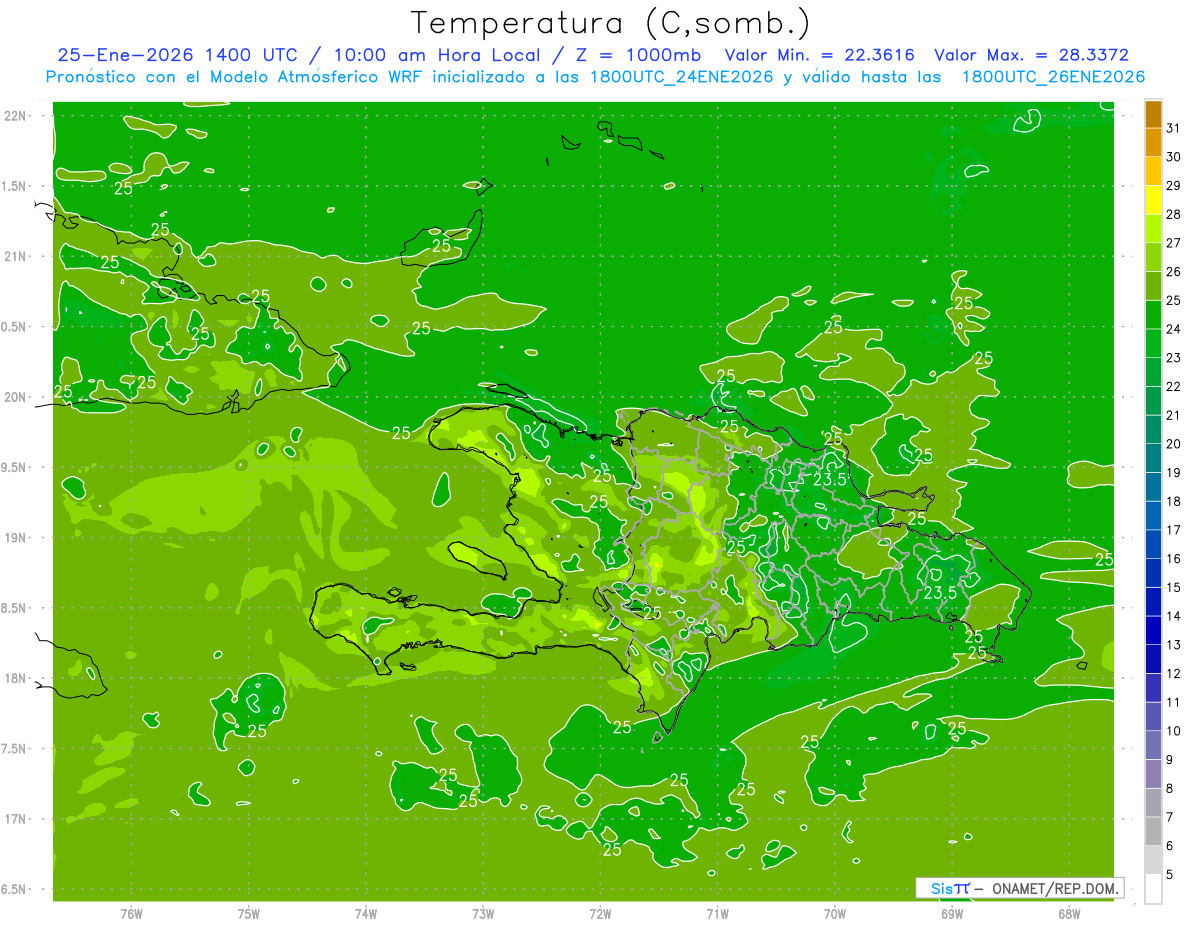Click the orange legend swatch between 29 and 30

[x=1153, y=172]
